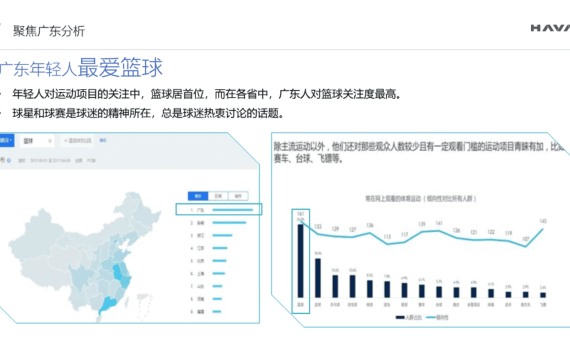Click the blue bar for rank 2 province
This screenshot has height=360, width=570.
click(x=229, y=223)
